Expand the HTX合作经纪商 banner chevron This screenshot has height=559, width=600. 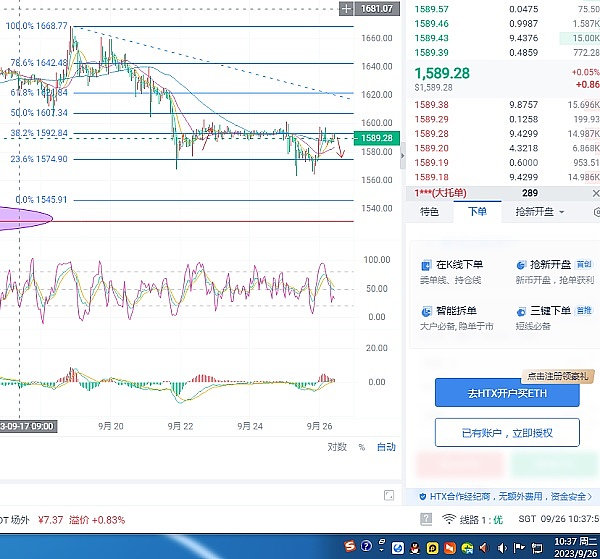click(592, 496)
